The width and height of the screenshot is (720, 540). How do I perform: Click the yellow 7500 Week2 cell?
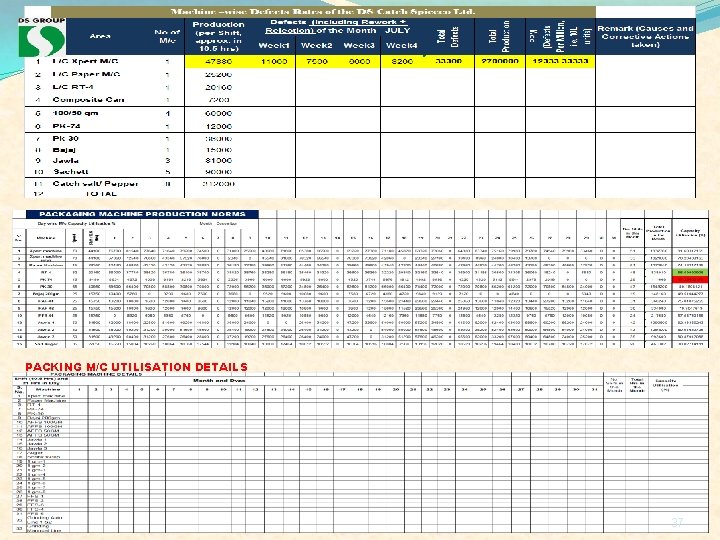[317, 61]
